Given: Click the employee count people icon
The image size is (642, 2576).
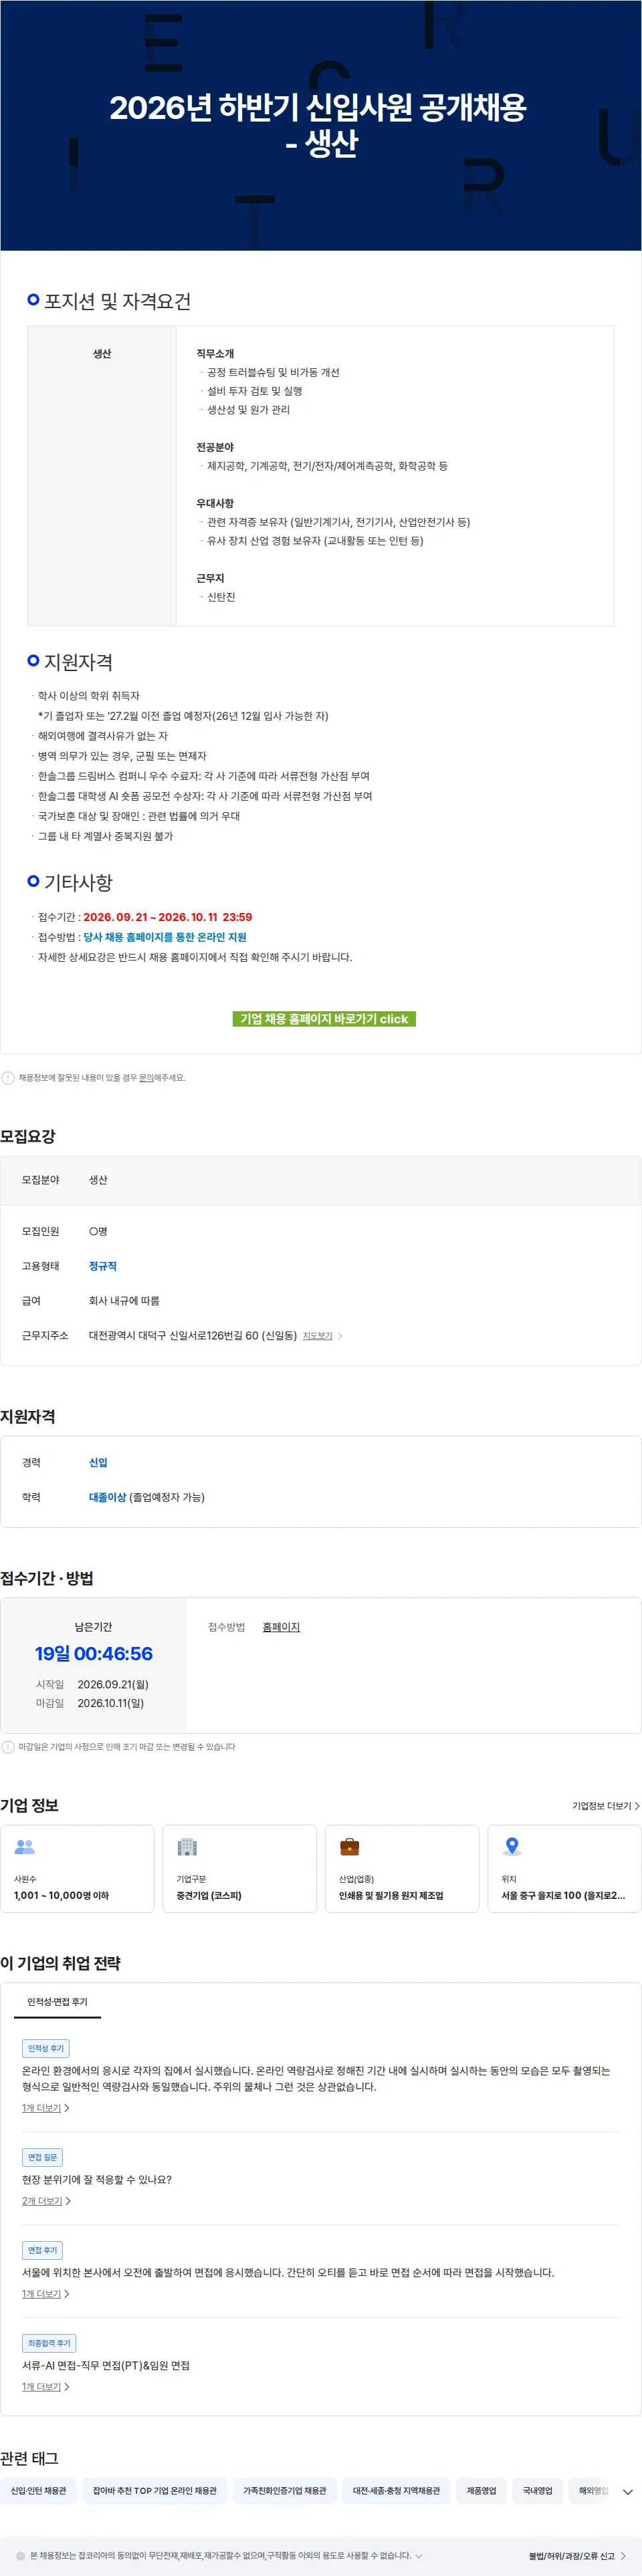Looking at the screenshot, I should tap(25, 1846).
